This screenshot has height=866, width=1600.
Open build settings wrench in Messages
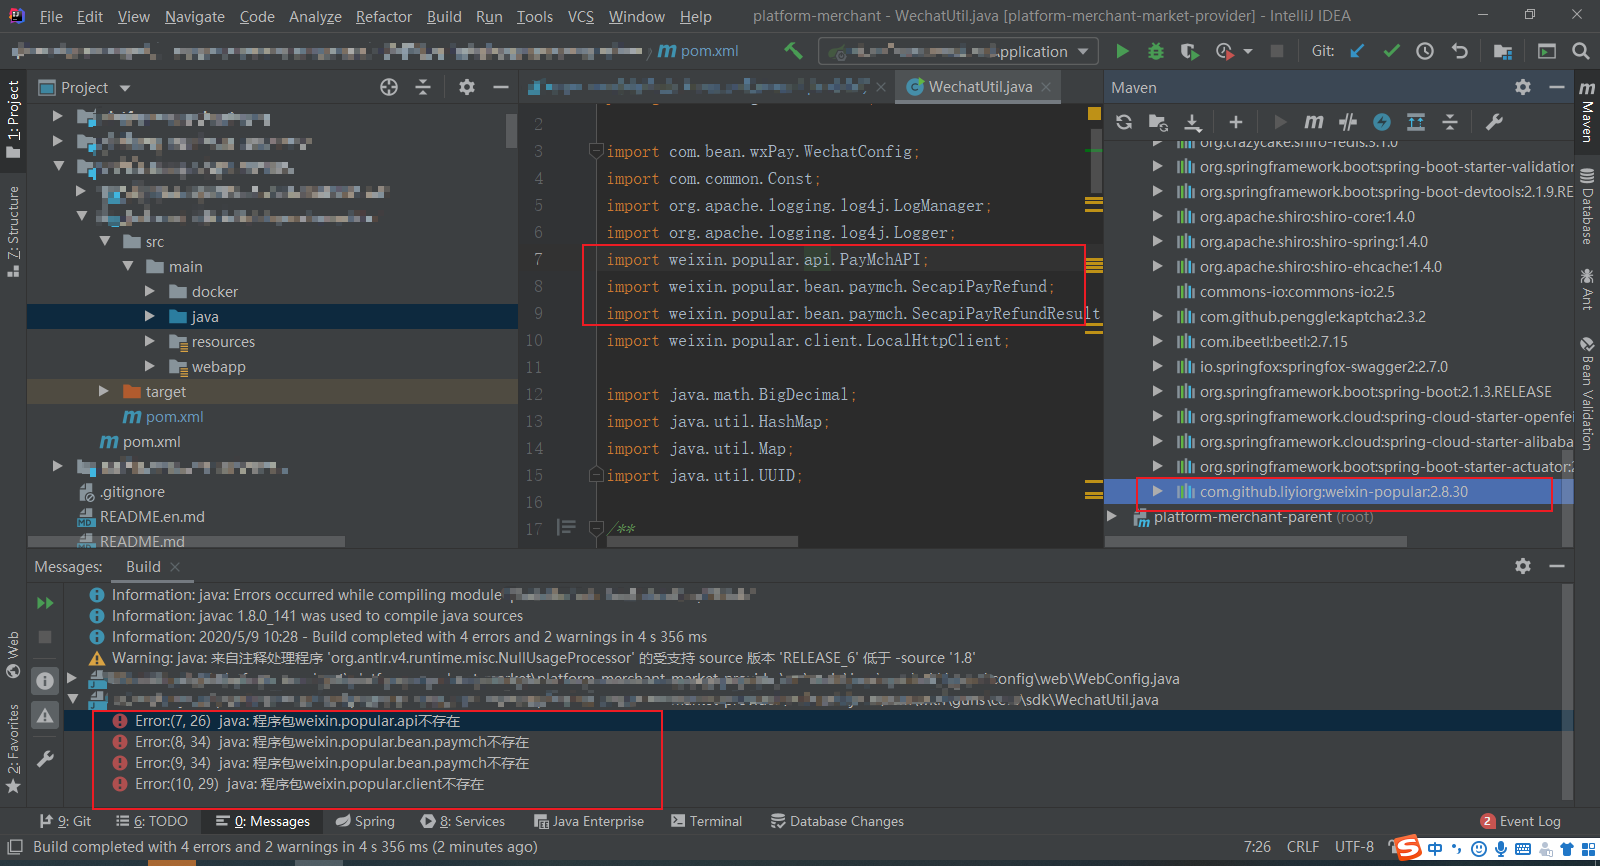(x=45, y=759)
